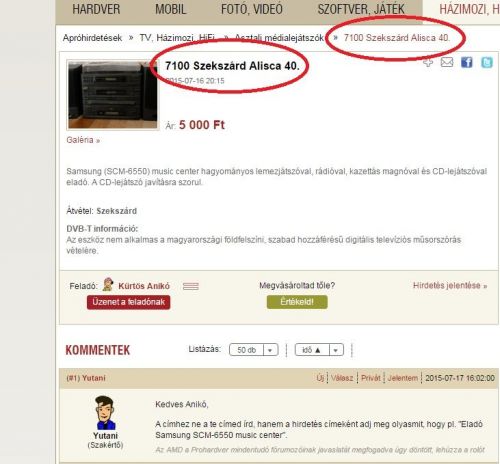Open the HÁZIMOZI tab
The width and height of the screenshot is (500, 464).
click(x=469, y=9)
